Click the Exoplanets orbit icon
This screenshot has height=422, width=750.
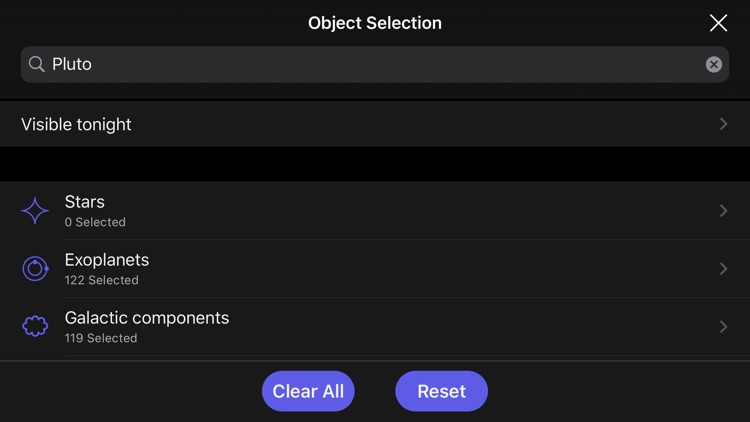pyautogui.click(x=35, y=268)
